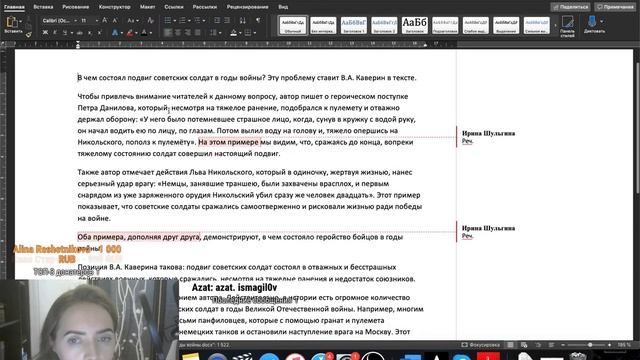Switch to Web Layout view in status bar
This screenshot has height=360, width=640.
point(524,345)
